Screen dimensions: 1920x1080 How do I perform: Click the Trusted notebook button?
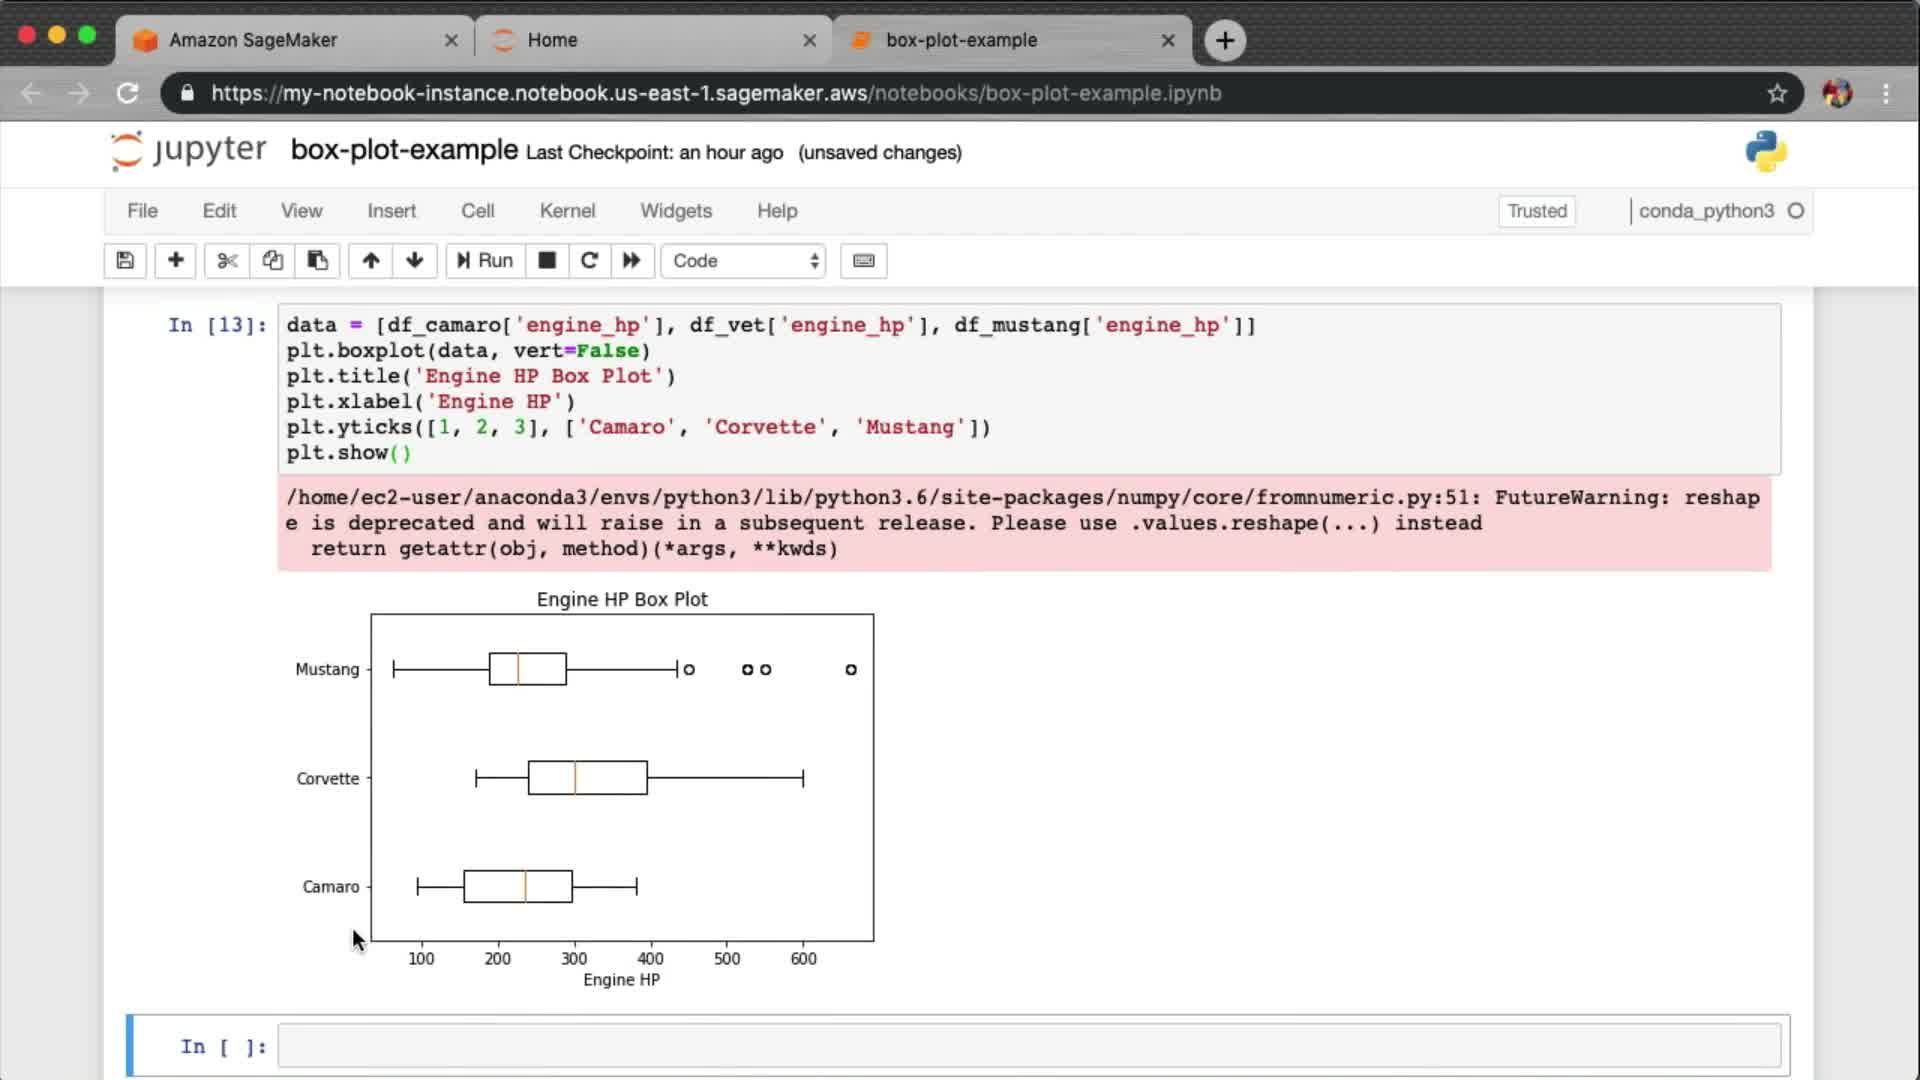coord(1537,211)
